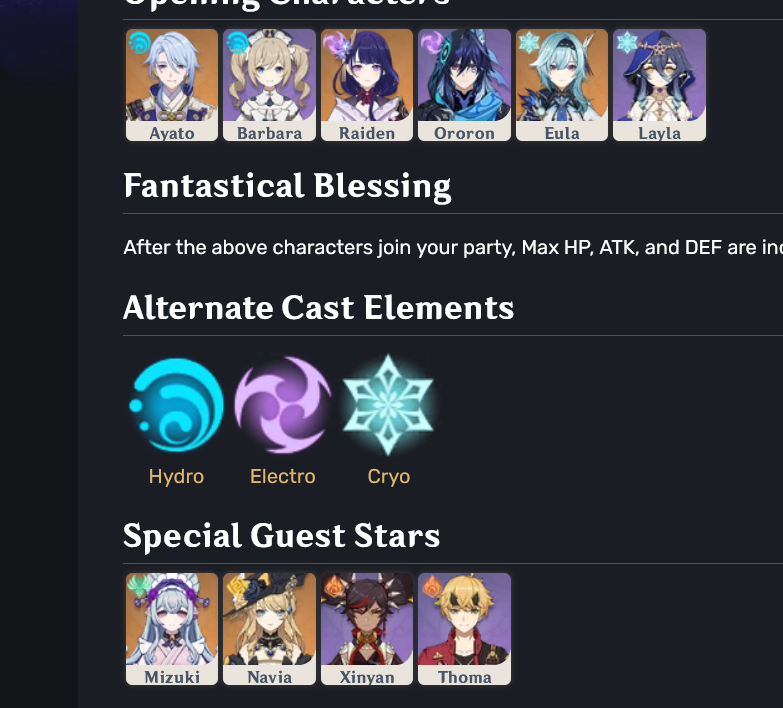Screen dimensions: 783x708
Task: Select the Thoma guest star portrait
Action: tap(464, 619)
